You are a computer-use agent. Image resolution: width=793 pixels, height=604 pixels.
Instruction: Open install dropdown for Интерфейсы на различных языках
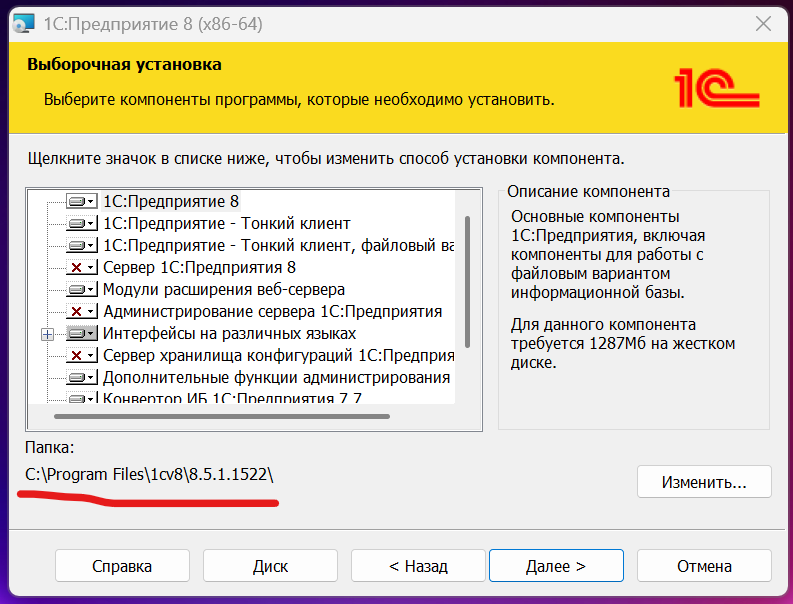(91, 333)
